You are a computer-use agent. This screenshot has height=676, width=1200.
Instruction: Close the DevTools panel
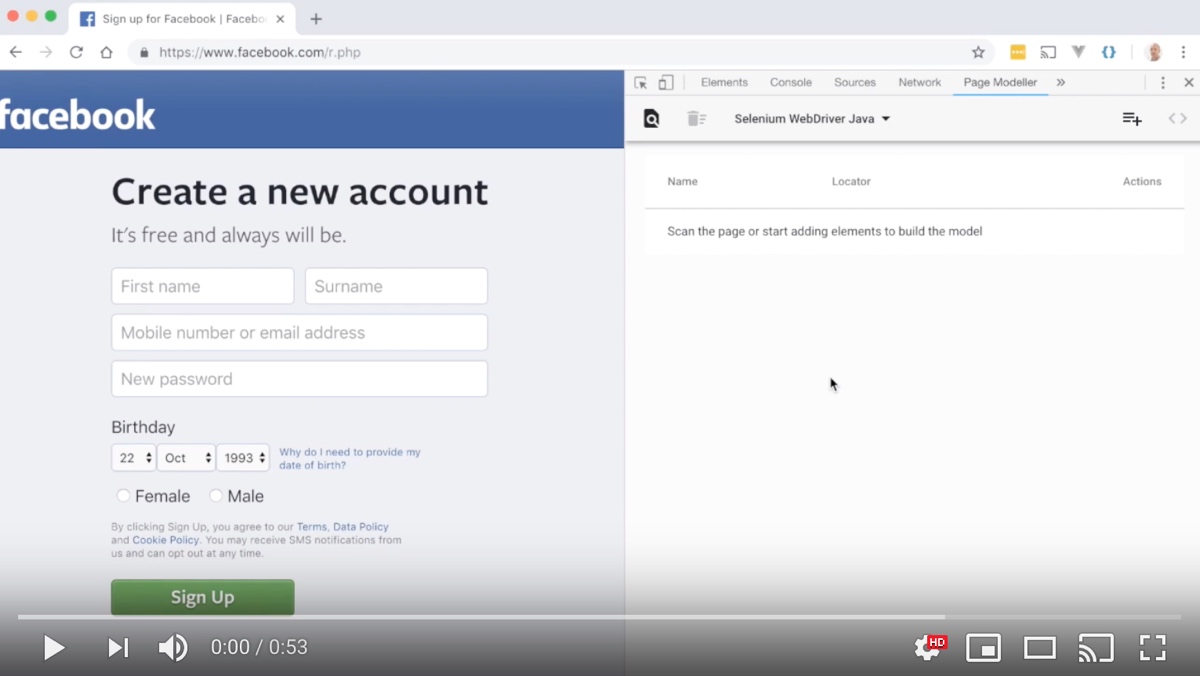coord(1189,83)
